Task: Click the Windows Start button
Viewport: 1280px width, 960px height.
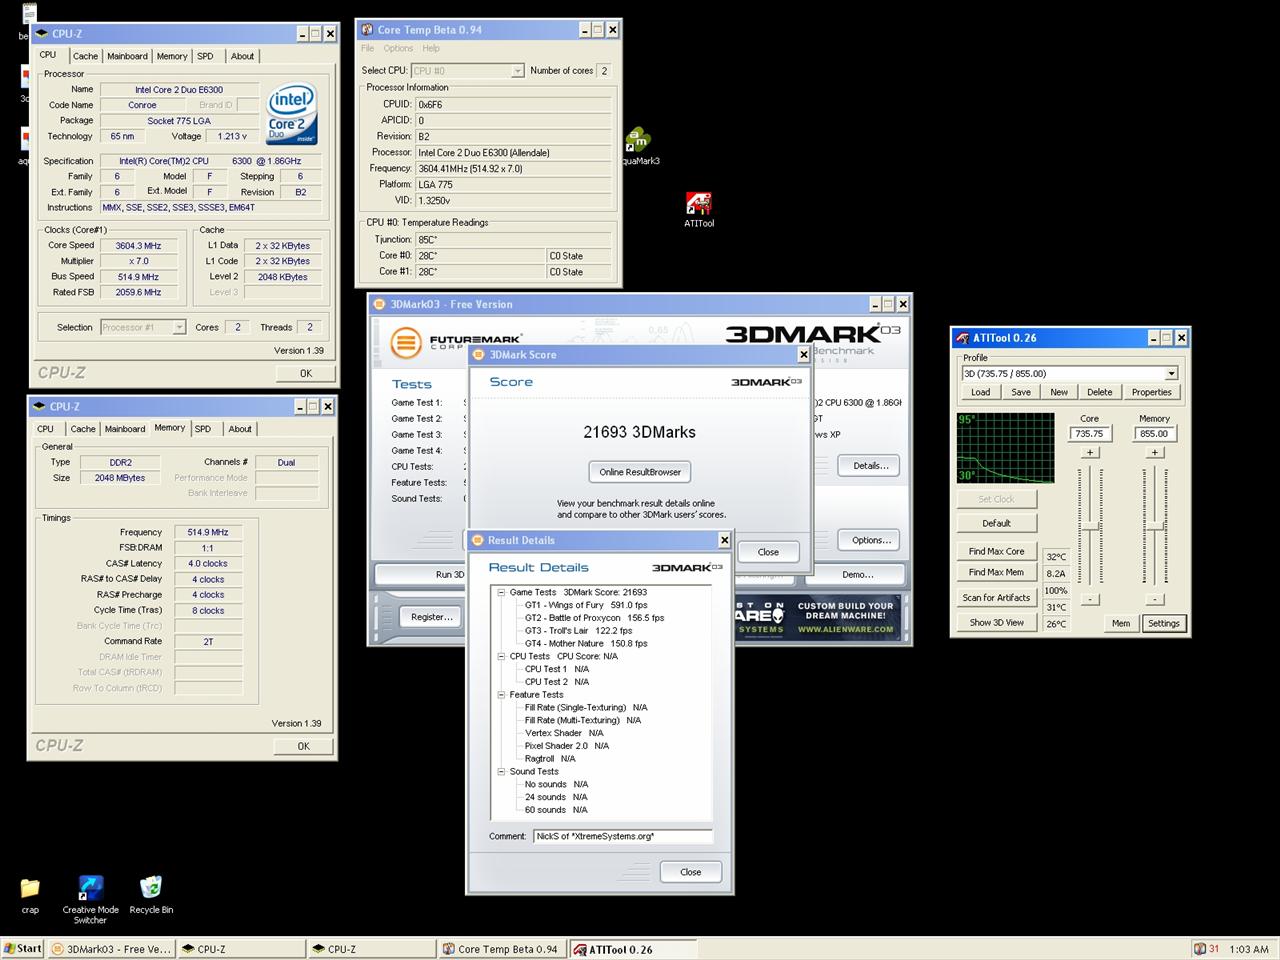Action: (22, 949)
